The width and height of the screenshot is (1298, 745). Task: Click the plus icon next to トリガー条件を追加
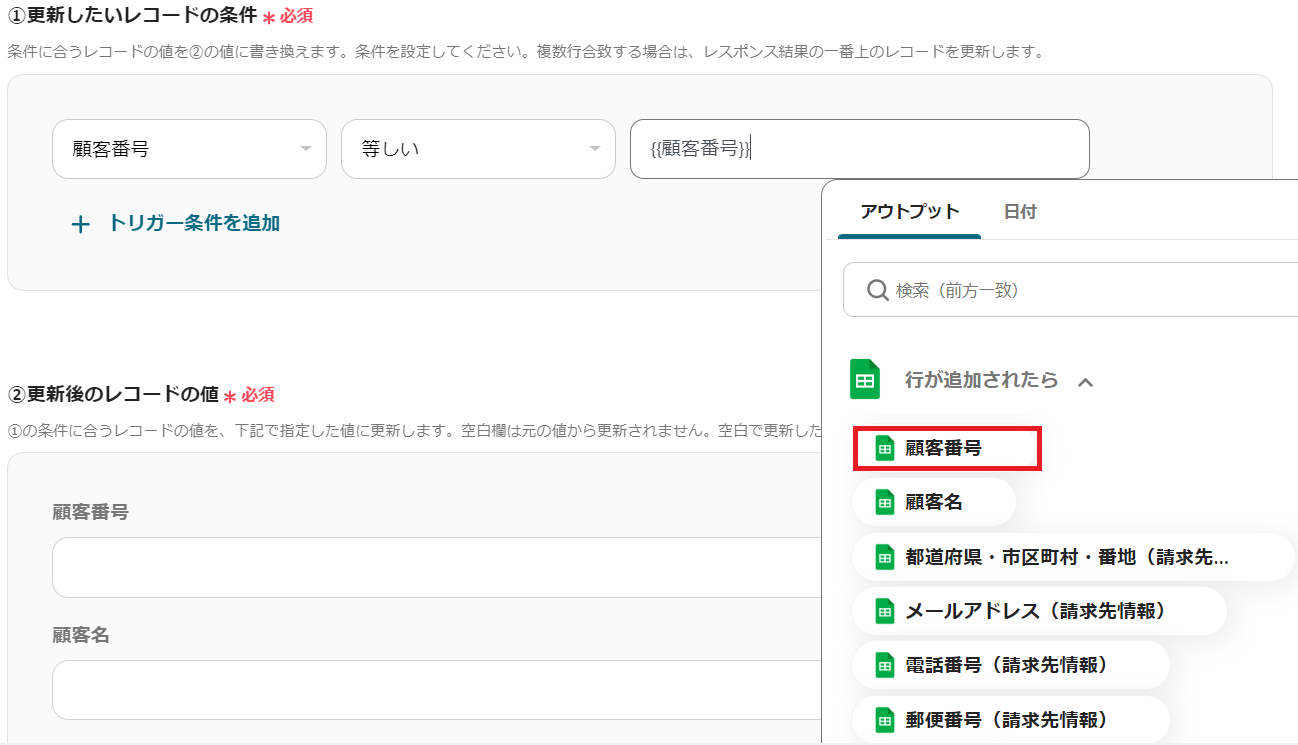click(x=81, y=224)
